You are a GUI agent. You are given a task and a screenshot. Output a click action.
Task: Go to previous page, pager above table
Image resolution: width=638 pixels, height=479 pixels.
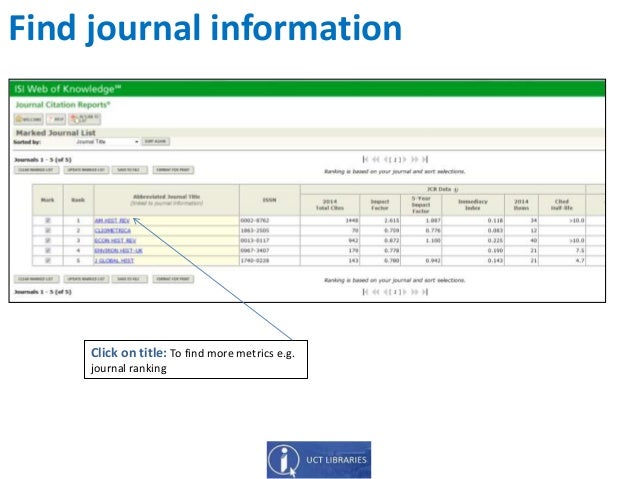pyautogui.click(x=386, y=159)
